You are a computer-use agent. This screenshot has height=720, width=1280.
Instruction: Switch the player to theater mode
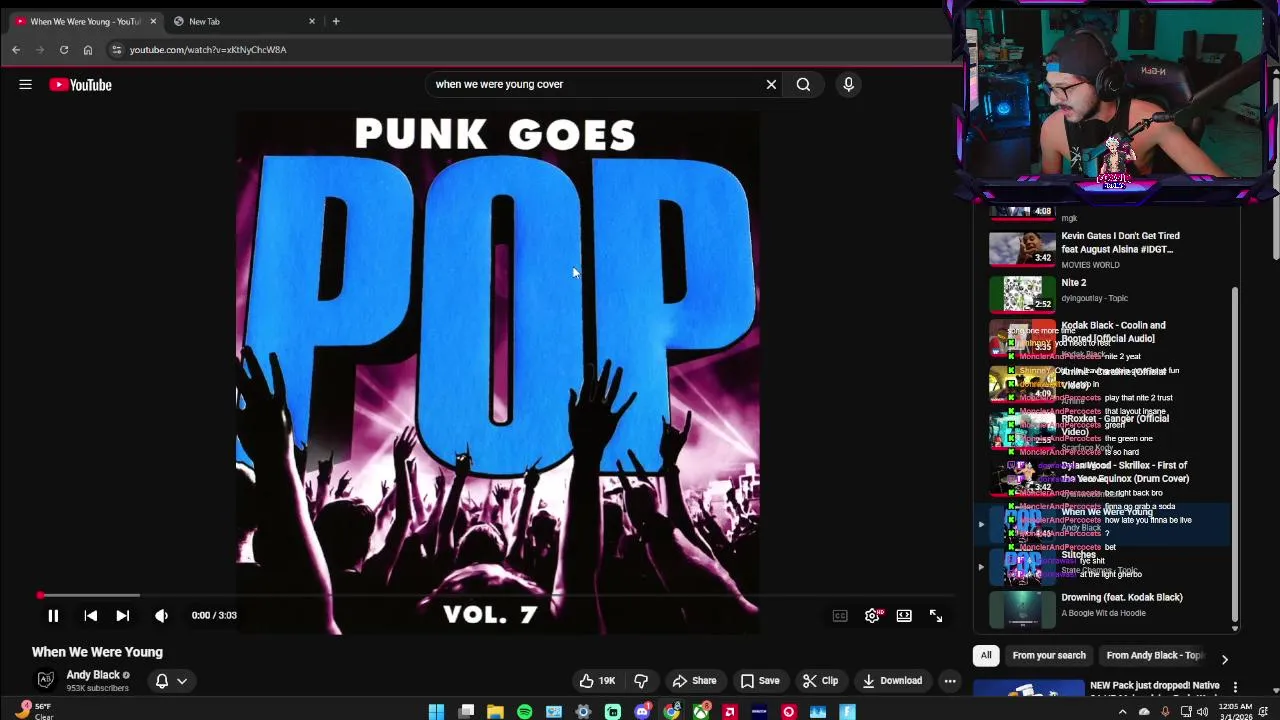pos(904,616)
